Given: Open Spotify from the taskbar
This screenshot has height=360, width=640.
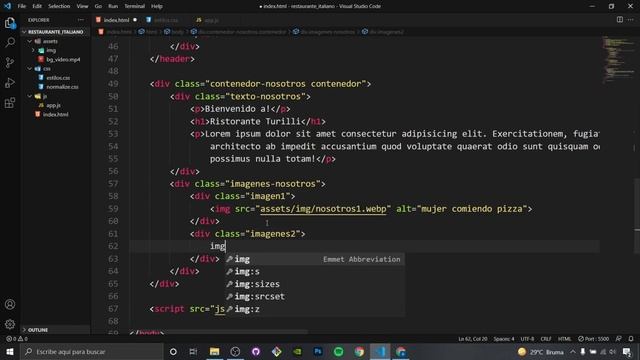Looking at the screenshot, I should [x=338, y=351].
